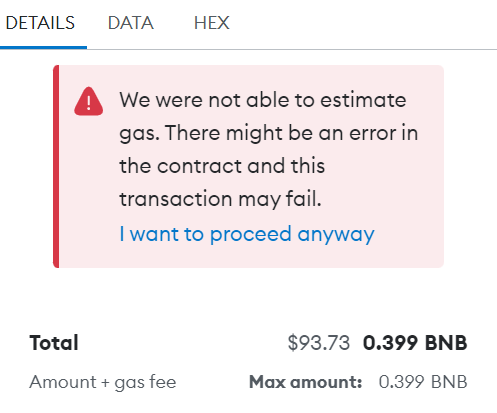
Task: Click the tab bar divider line right of HEX
Action: pos(363,49)
